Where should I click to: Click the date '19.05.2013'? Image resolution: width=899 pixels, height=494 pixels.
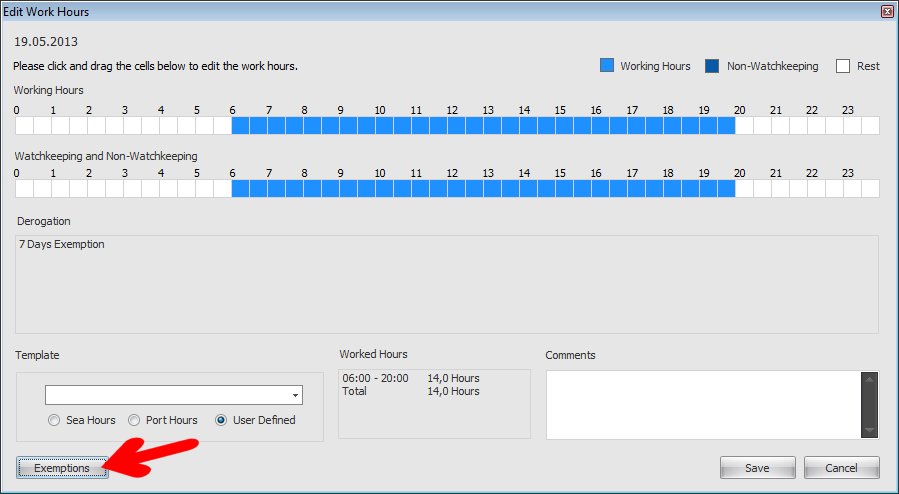point(46,41)
